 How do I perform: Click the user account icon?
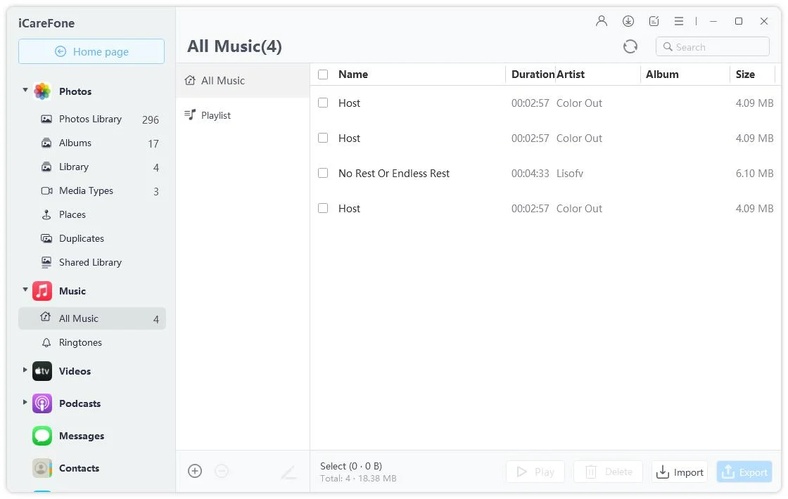click(x=601, y=21)
